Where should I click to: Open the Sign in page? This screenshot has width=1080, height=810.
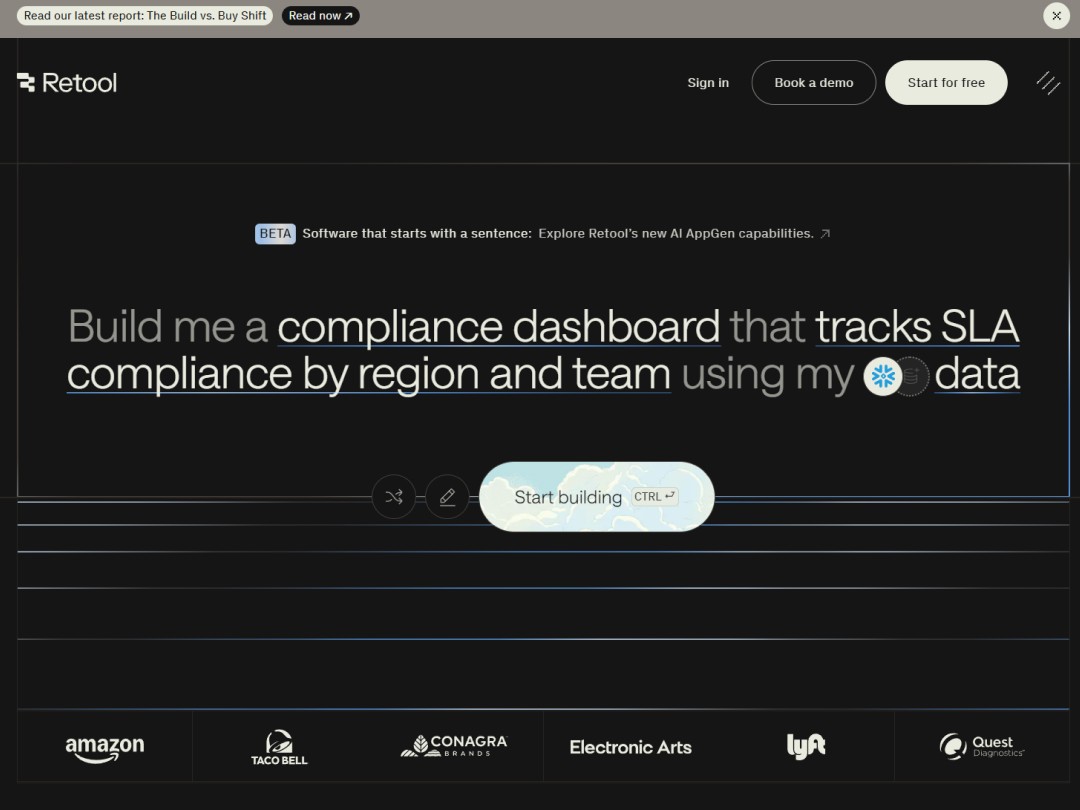tap(708, 82)
